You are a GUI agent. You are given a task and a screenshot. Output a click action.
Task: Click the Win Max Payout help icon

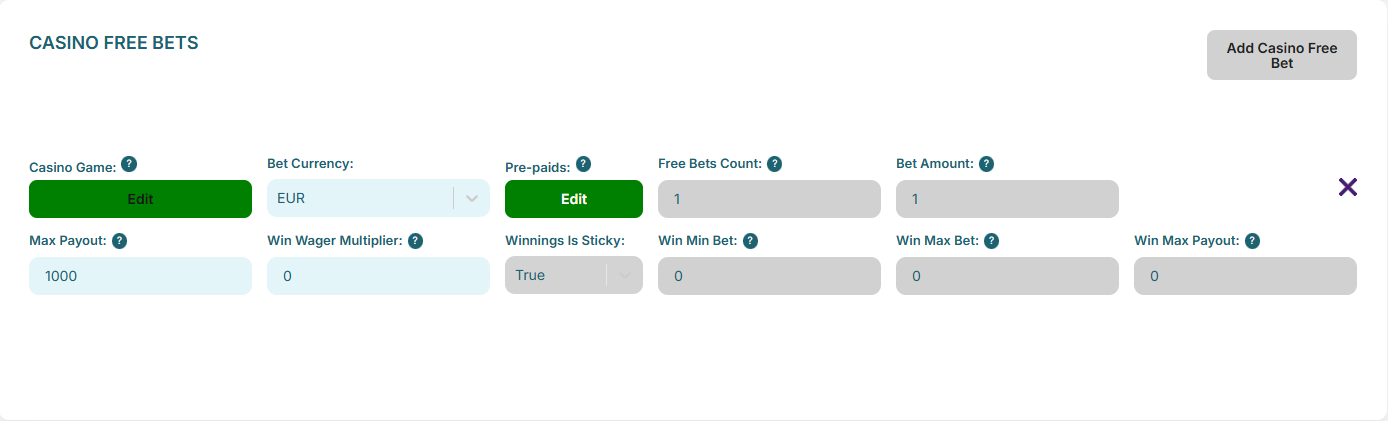1252,241
